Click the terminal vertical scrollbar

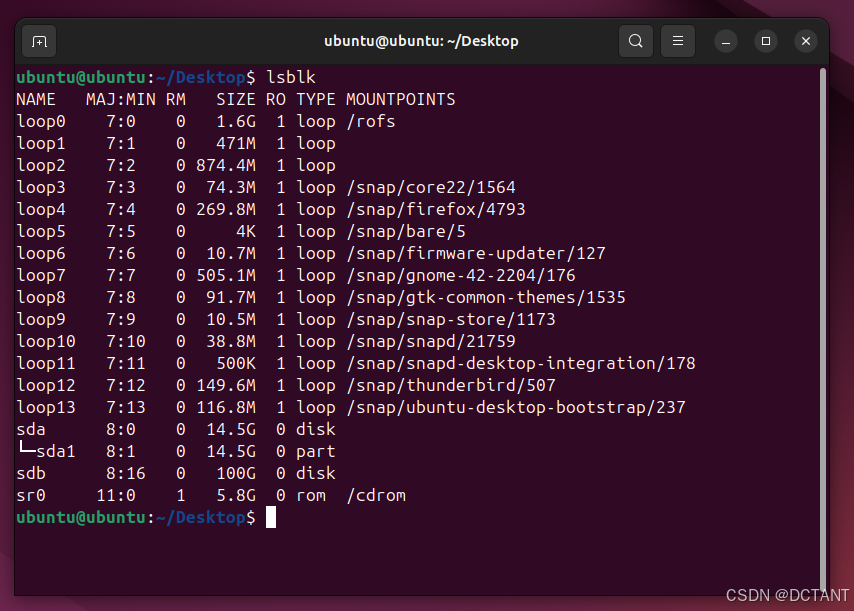tap(823, 327)
